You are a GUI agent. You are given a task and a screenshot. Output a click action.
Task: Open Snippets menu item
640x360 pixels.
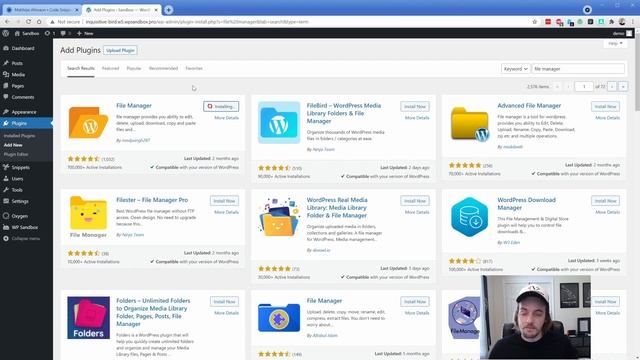[x=20, y=167]
